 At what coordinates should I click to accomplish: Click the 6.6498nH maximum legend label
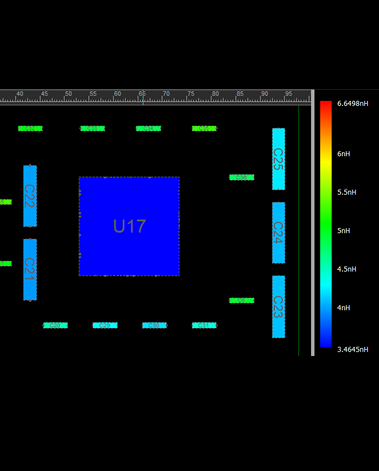[x=353, y=104]
